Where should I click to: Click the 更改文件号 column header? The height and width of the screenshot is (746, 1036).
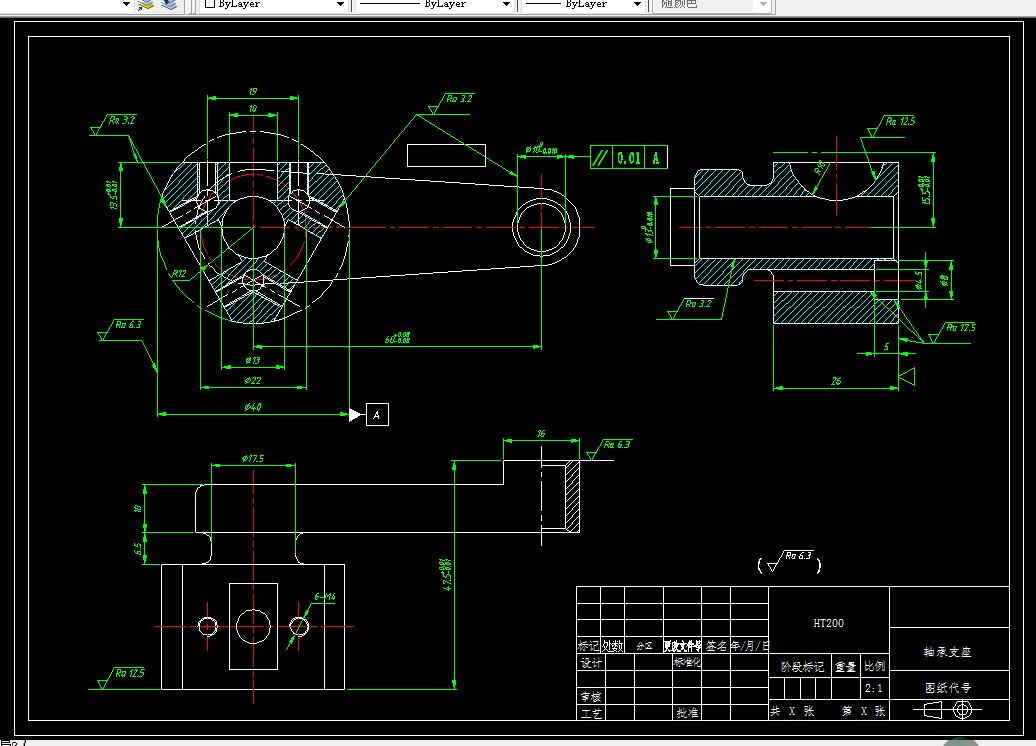(x=683, y=646)
